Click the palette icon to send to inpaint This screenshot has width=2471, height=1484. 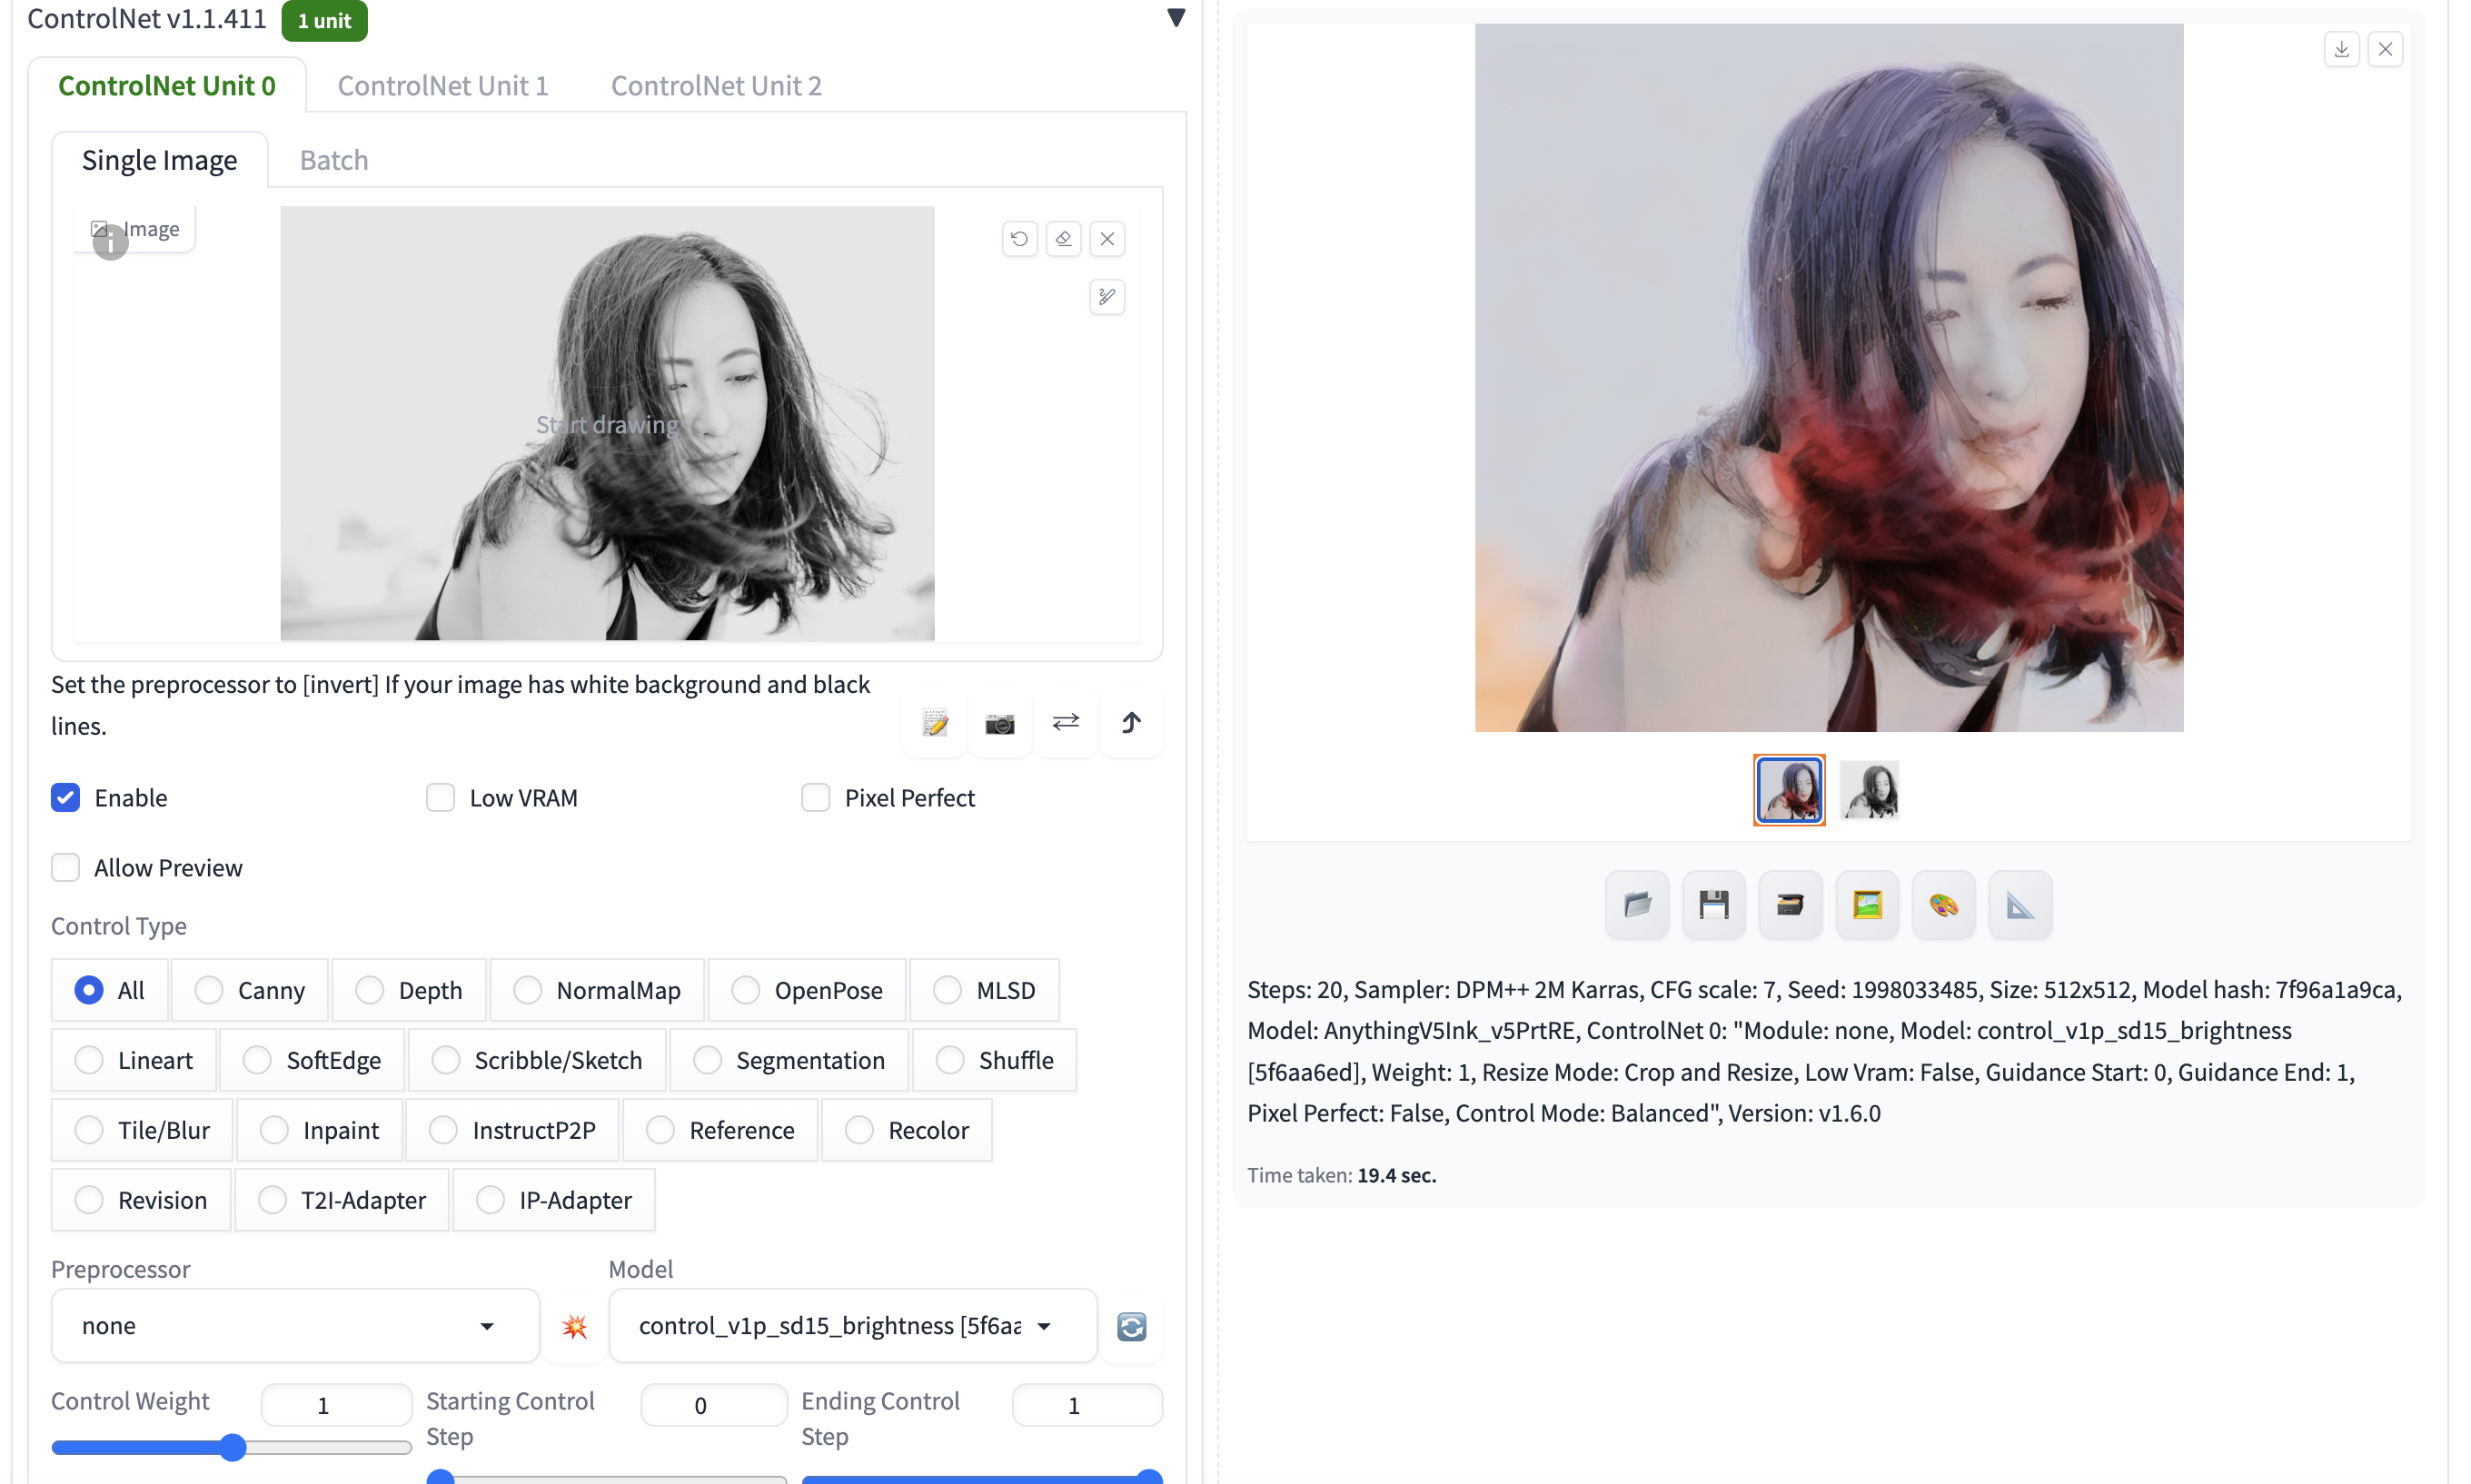(x=1943, y=906)
